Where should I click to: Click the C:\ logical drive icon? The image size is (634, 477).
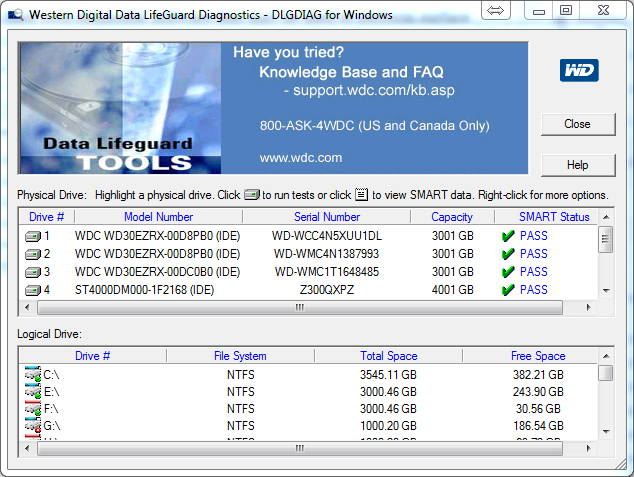[x=33, y=374]
